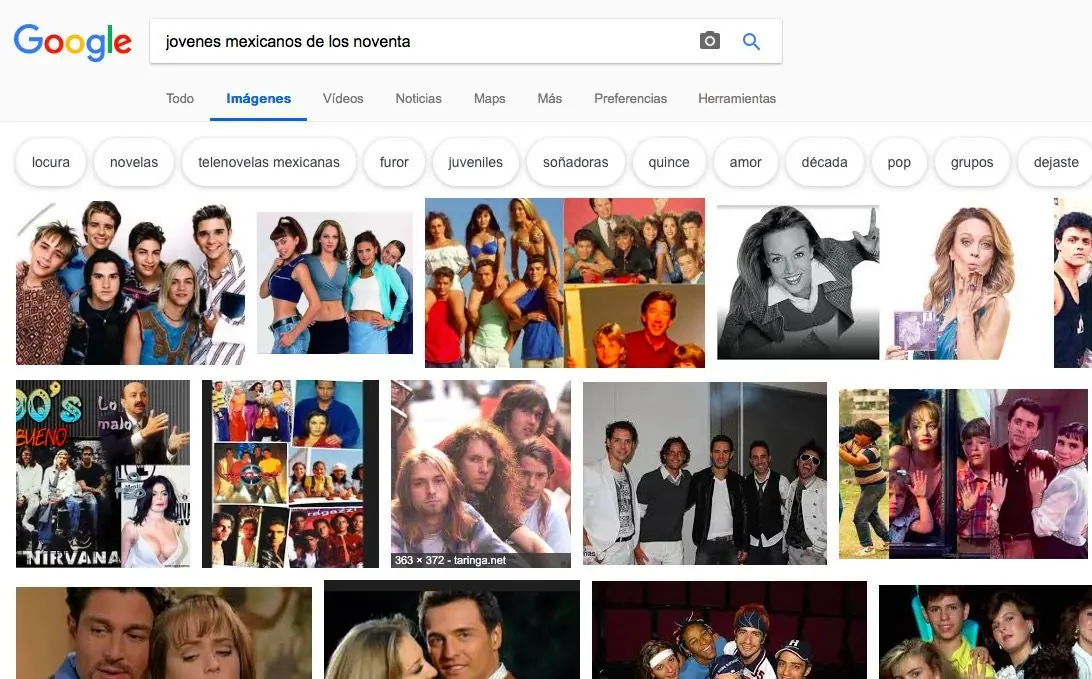1092x679 pixels.
Task: Click the blue magnifying glass search icon
Action: pos(751,41)
